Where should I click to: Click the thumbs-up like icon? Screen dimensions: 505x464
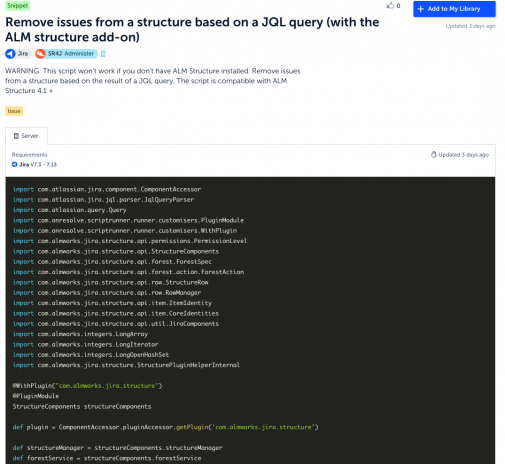click(x=390, y=5)
